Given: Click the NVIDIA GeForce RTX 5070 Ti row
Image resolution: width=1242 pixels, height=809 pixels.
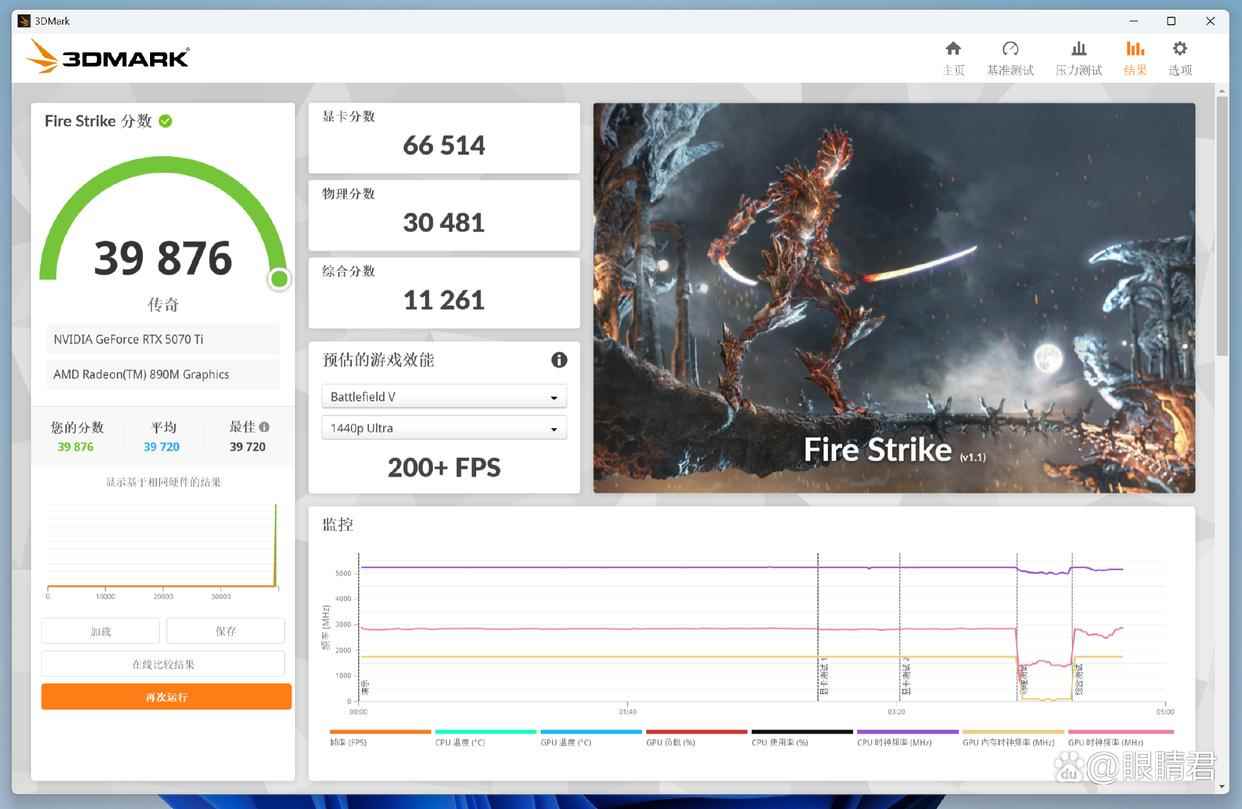Looking at the screenshot, I should [x=163, y=339].
